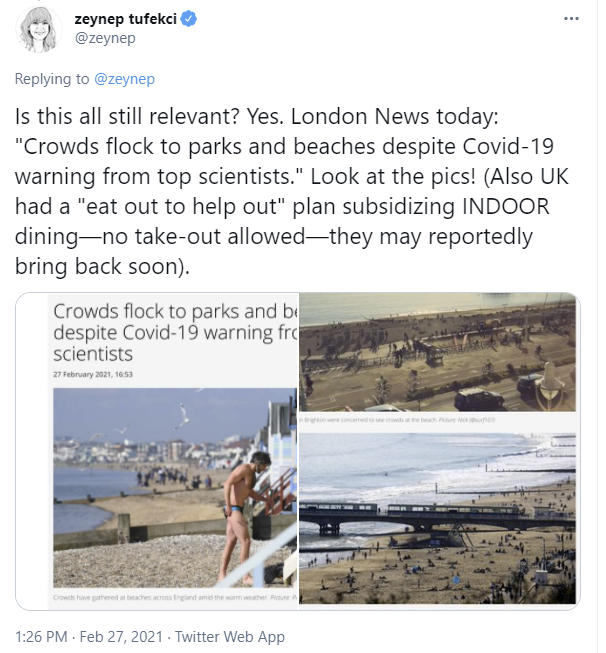Click the swimmer on pebble beach photo

pyautogui.click(x=175, y=488)
